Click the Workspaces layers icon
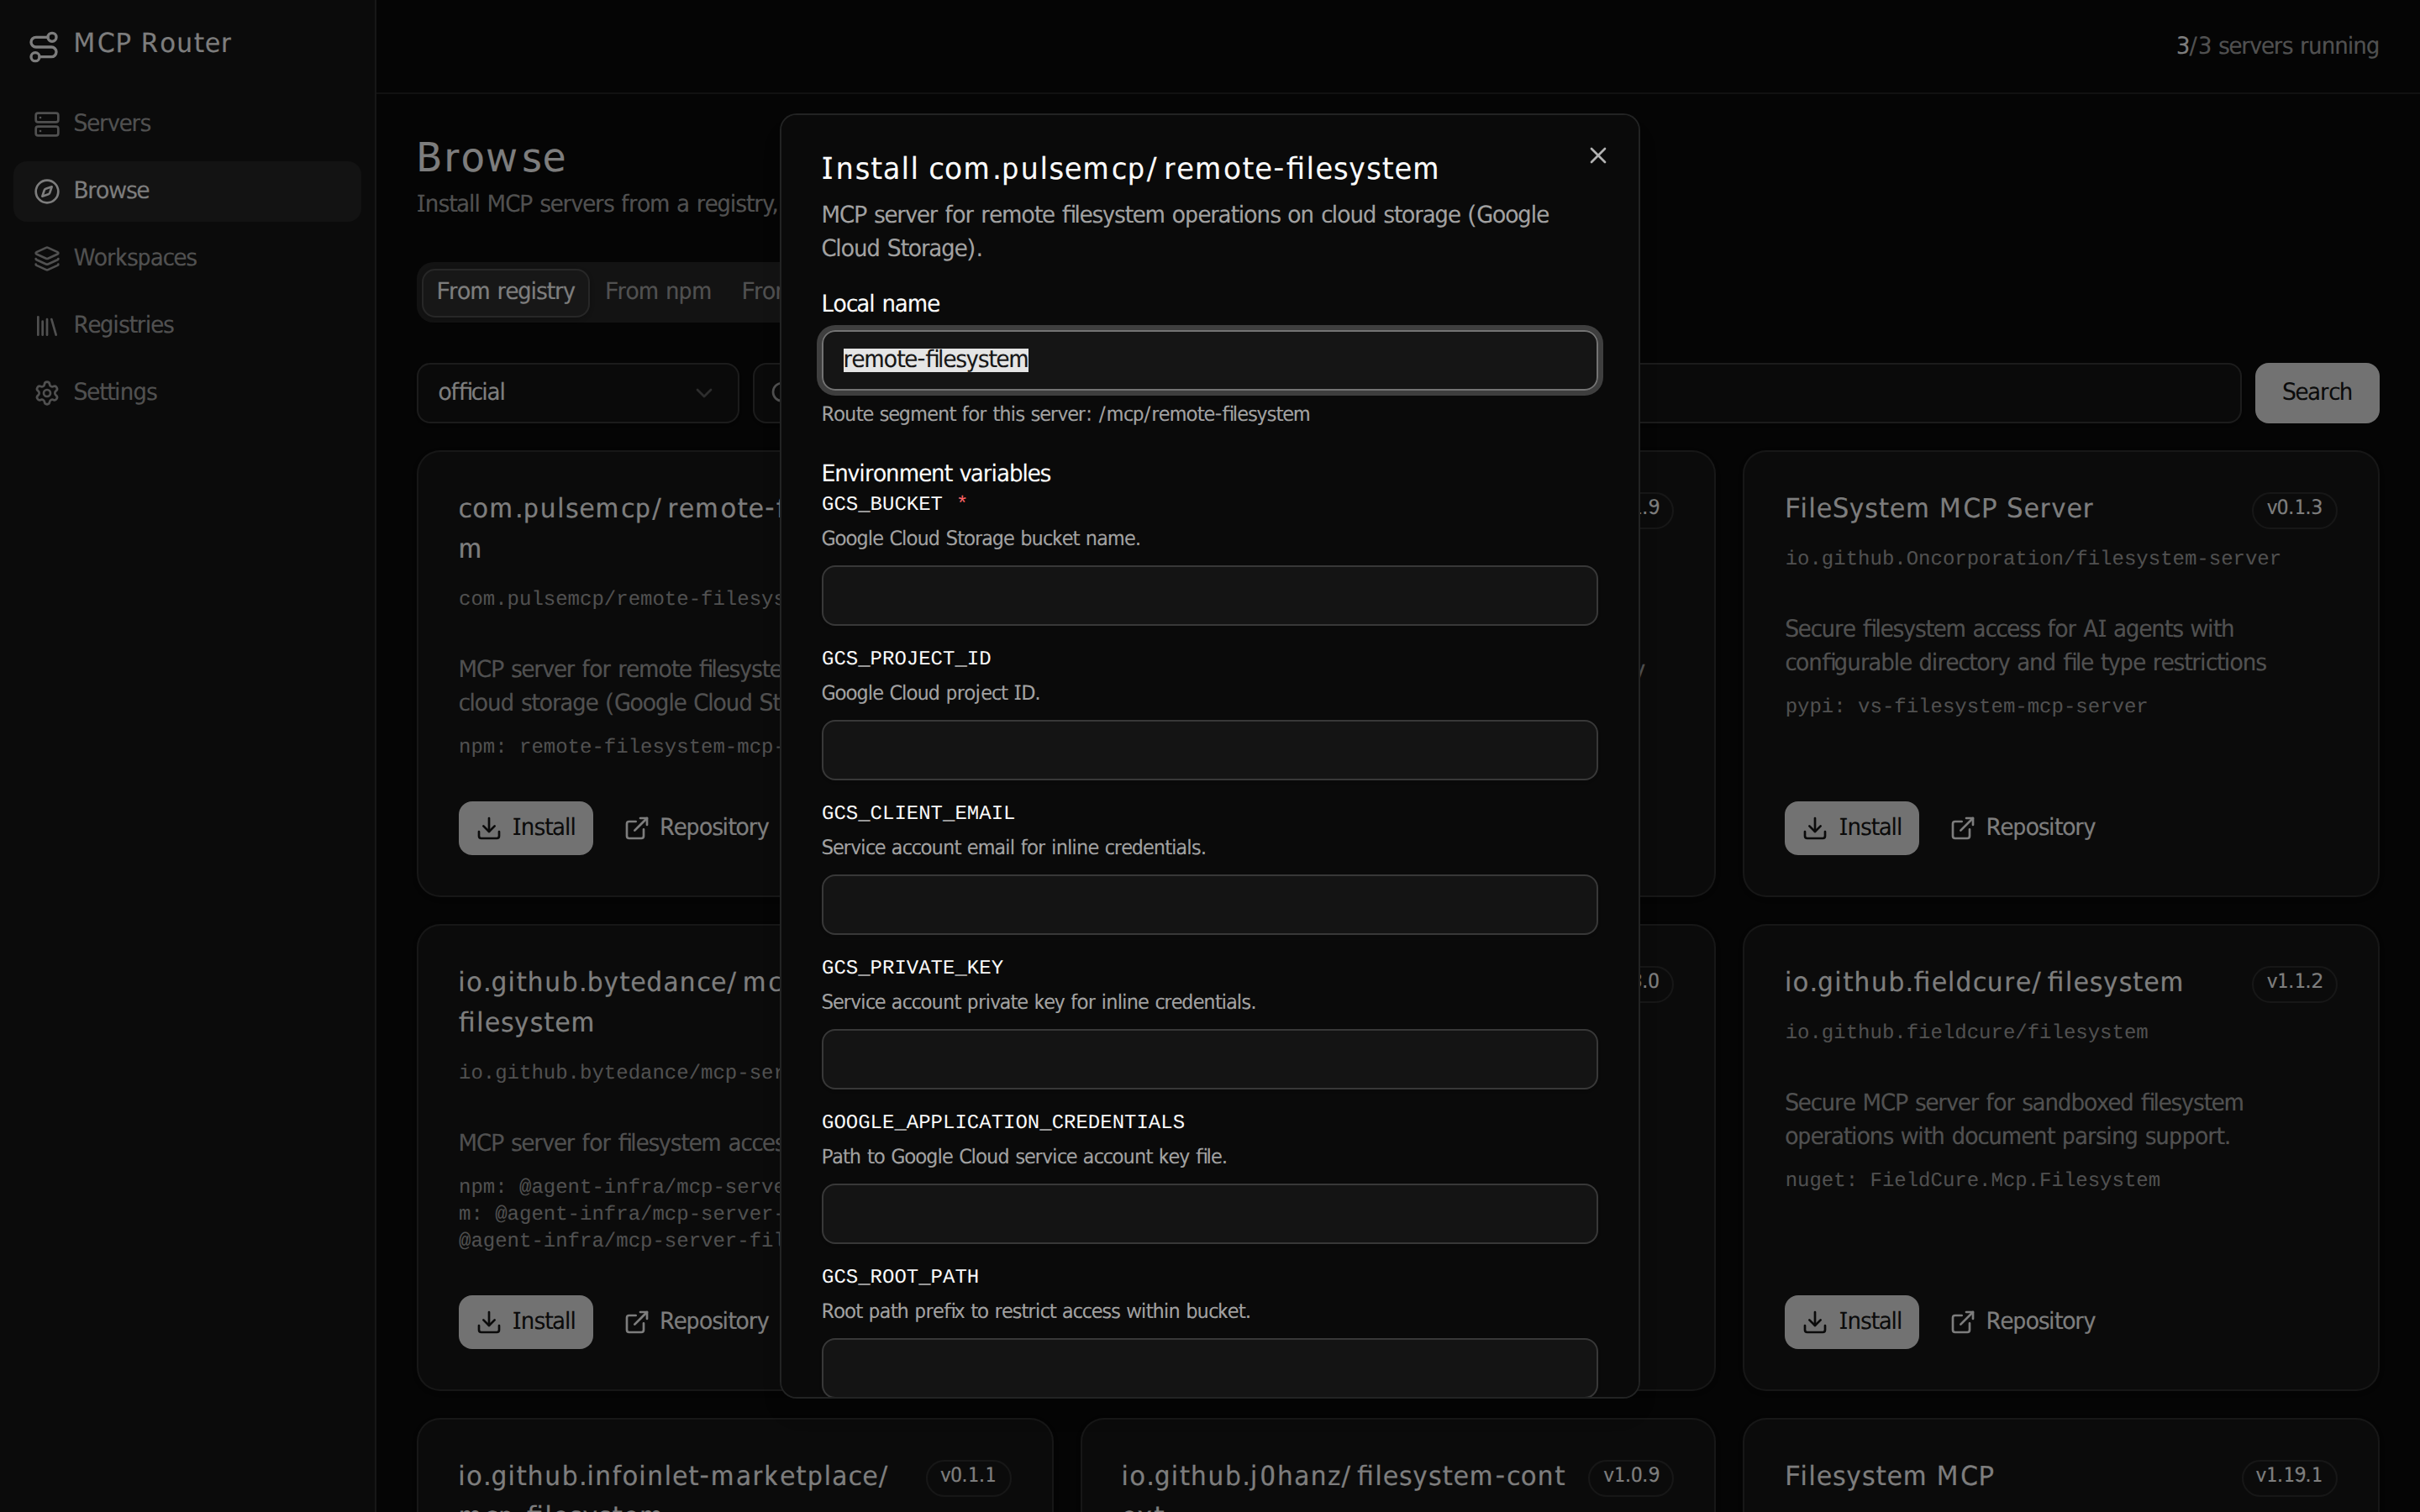2420x1512 pixels. [x=46, y=258]
